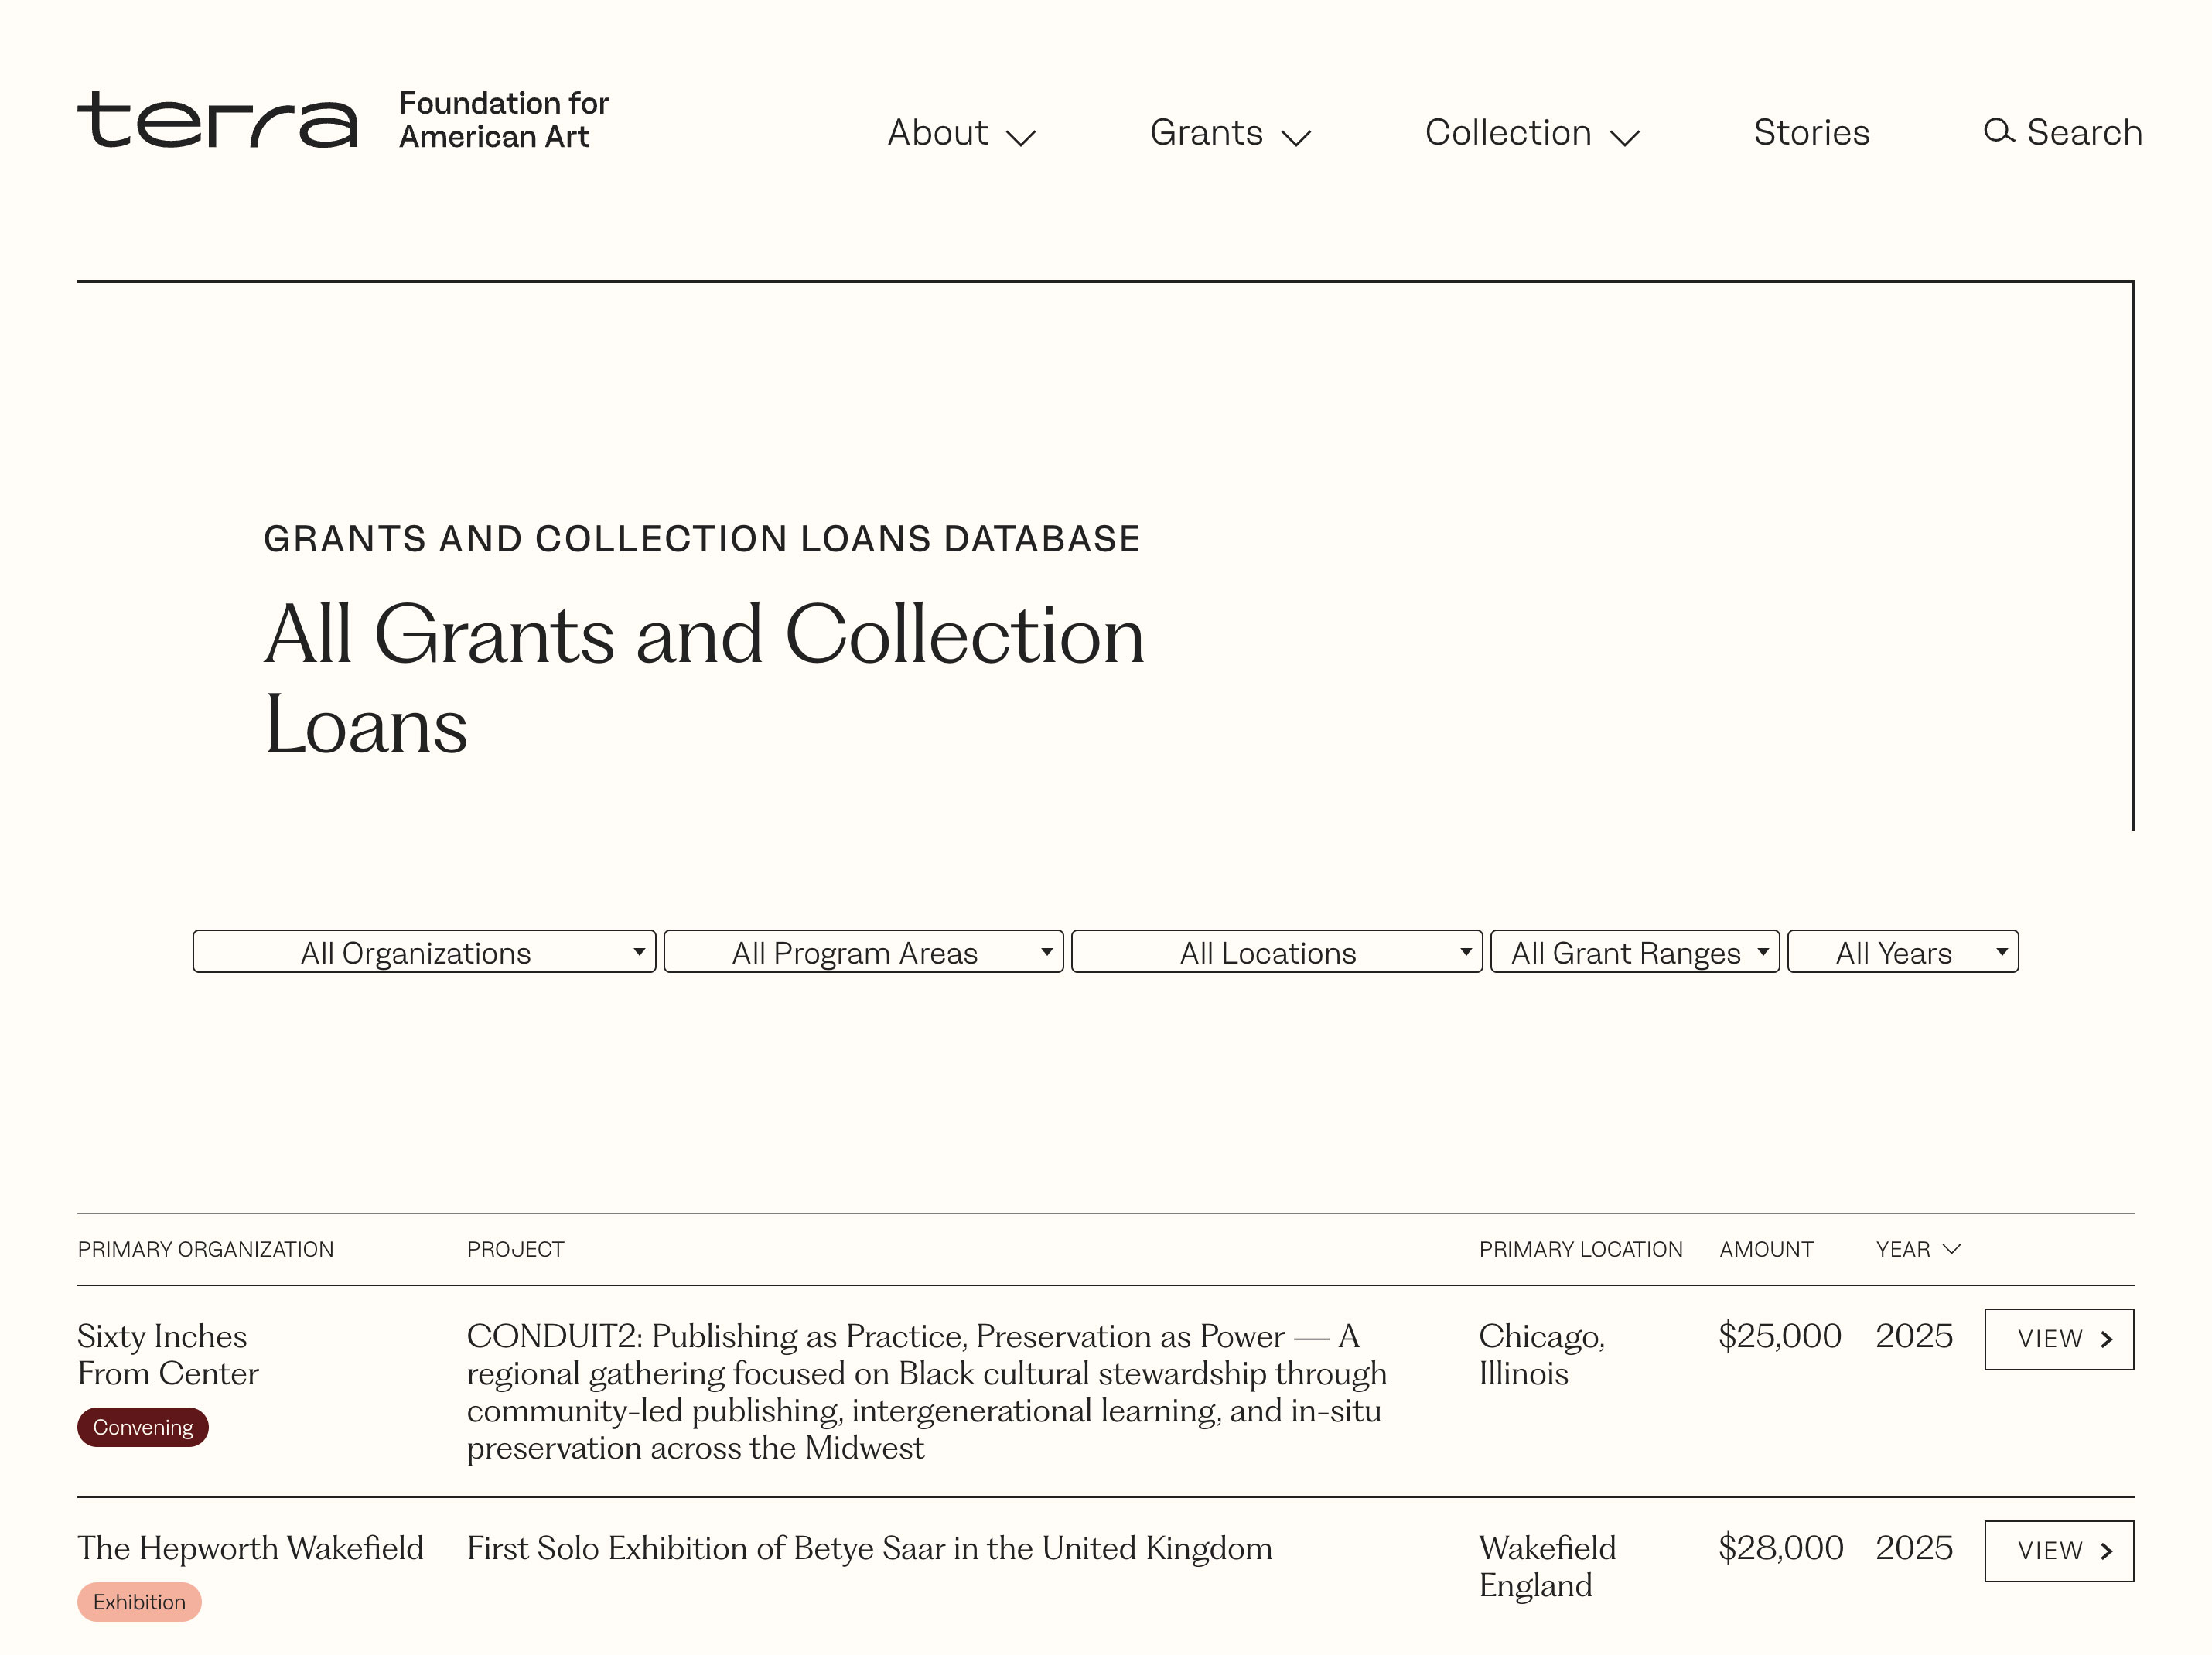Viewport: 2212px width, 1655px height.
Task: Open the All Grant Ranges dropdown
Action: coord(1634,951)
